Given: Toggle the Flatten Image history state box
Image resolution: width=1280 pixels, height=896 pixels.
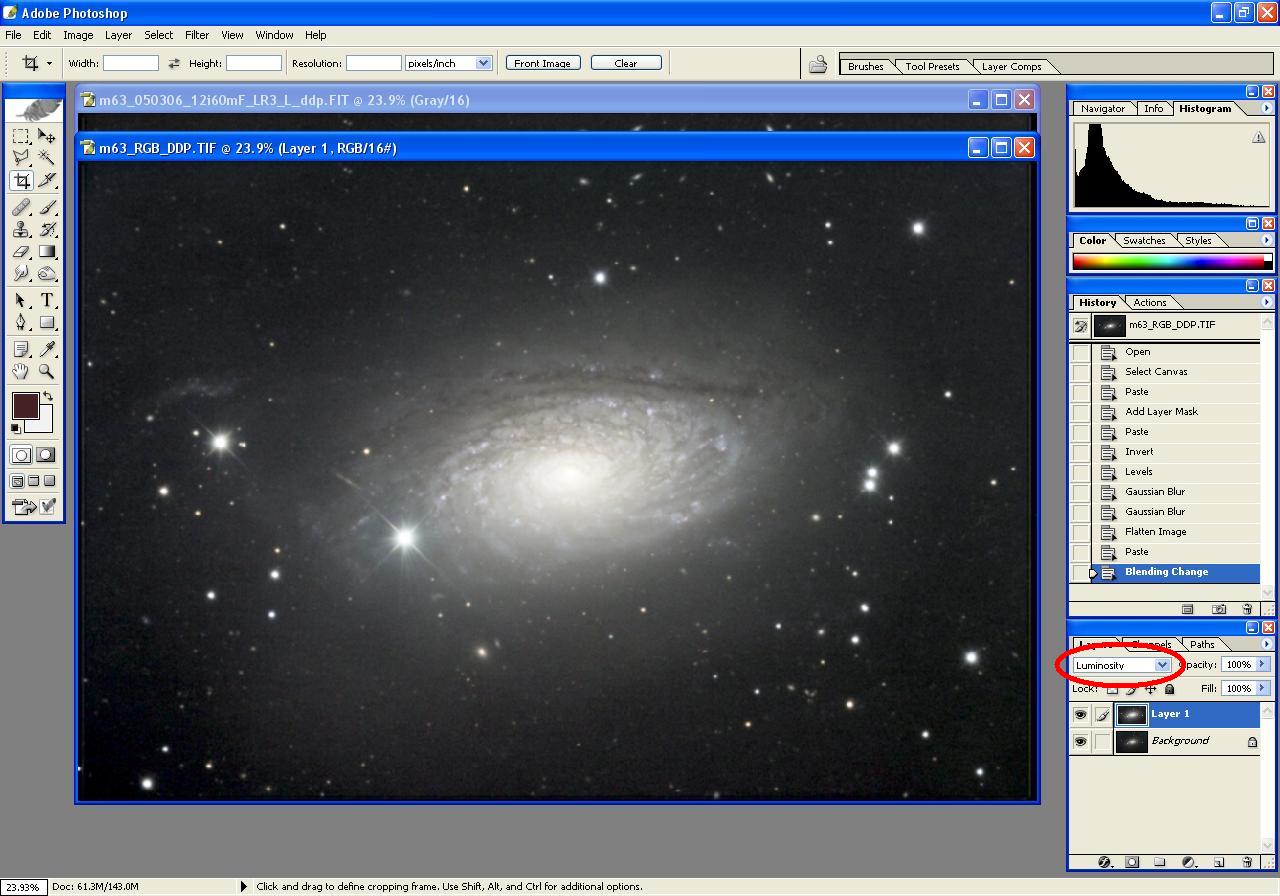Looking at the screenshot, I should tap(1081, 532).
